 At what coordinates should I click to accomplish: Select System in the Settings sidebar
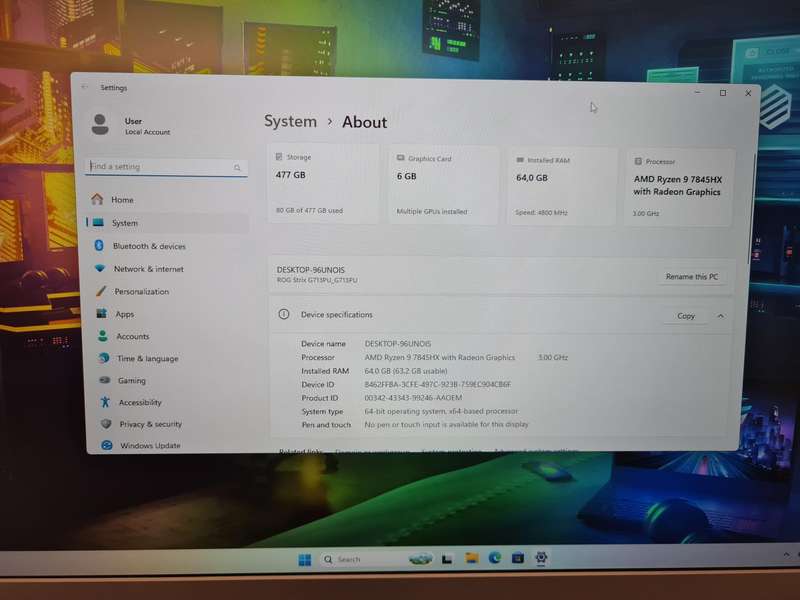167,223
